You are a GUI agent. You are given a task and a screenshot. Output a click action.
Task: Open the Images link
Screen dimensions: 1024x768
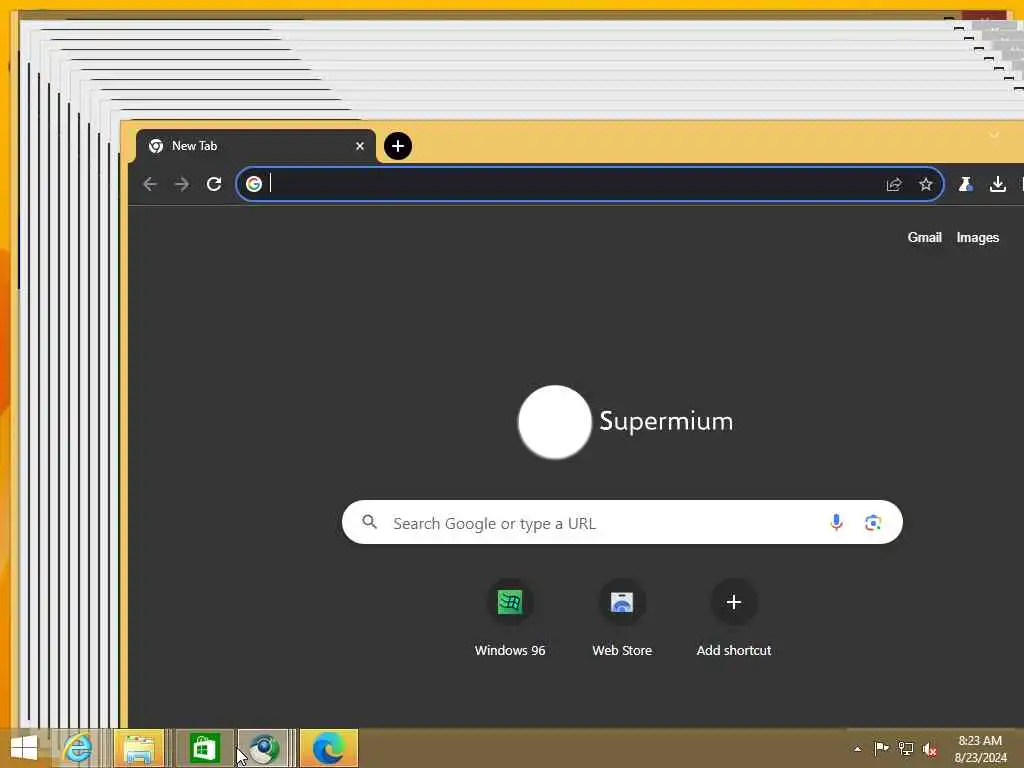pyautogui.click(x=978, y=237)
